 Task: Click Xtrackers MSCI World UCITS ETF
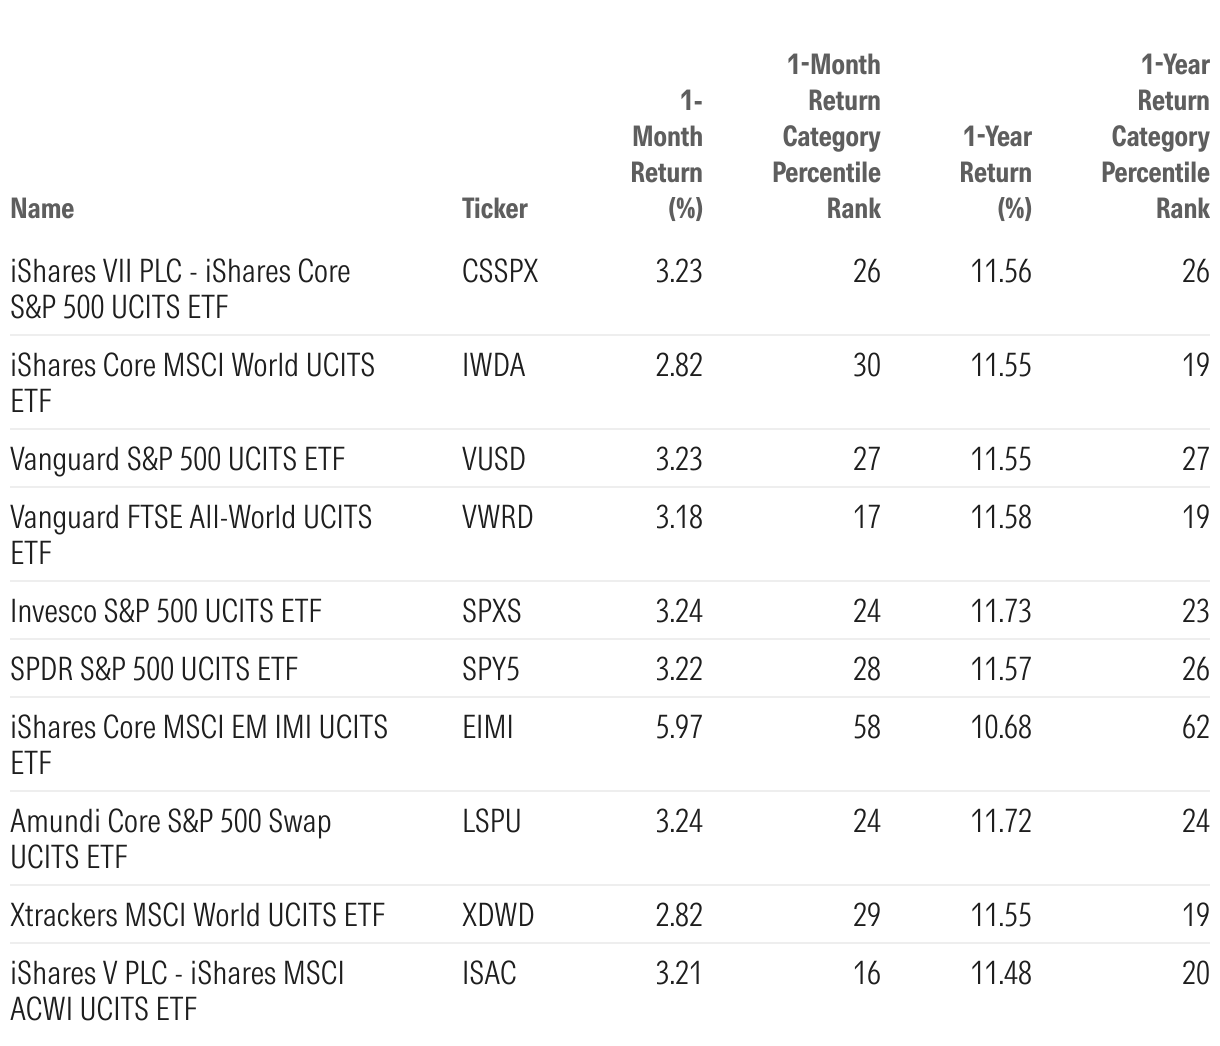tap(197, 914)
